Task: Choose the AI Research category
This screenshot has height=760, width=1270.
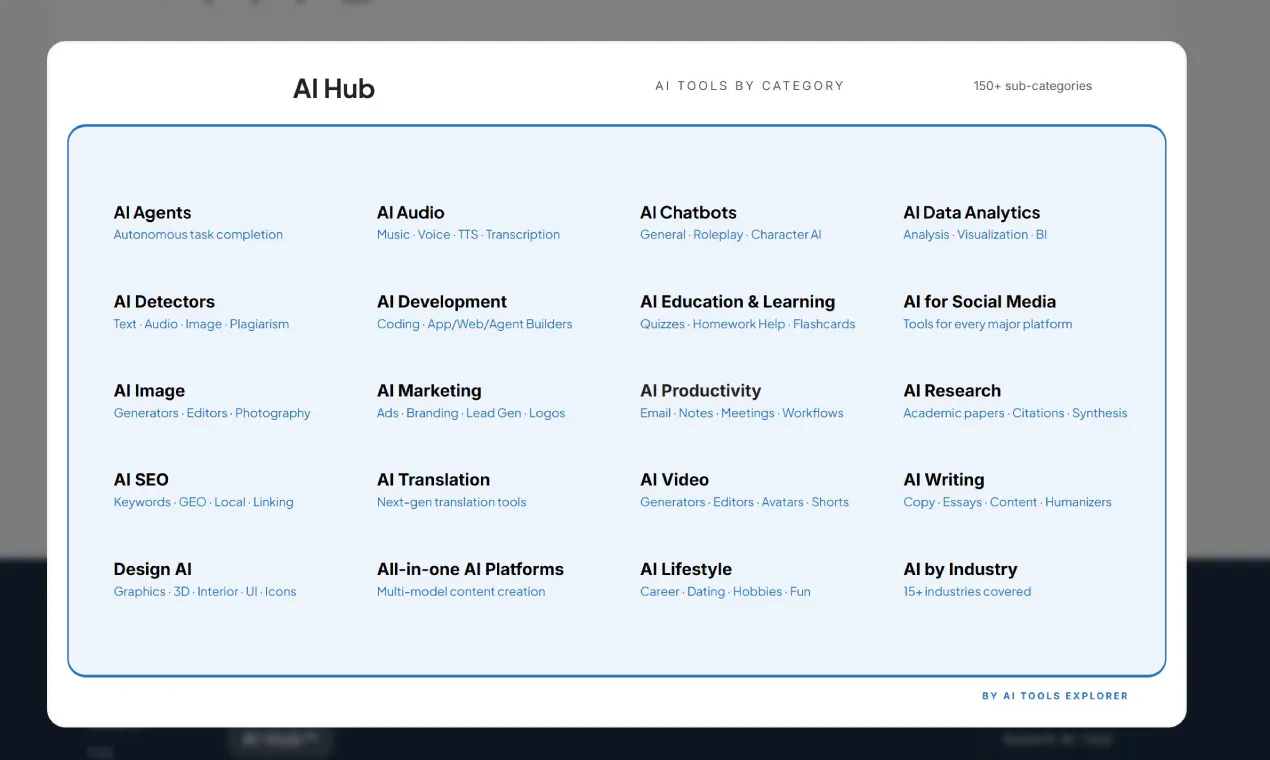Action: point(952,391)
